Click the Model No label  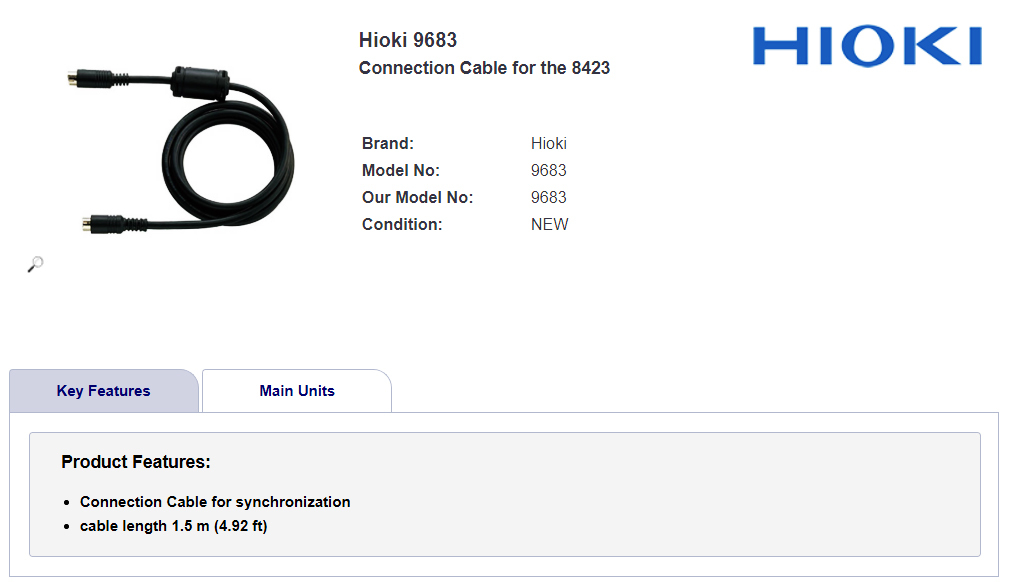[401, 170]
